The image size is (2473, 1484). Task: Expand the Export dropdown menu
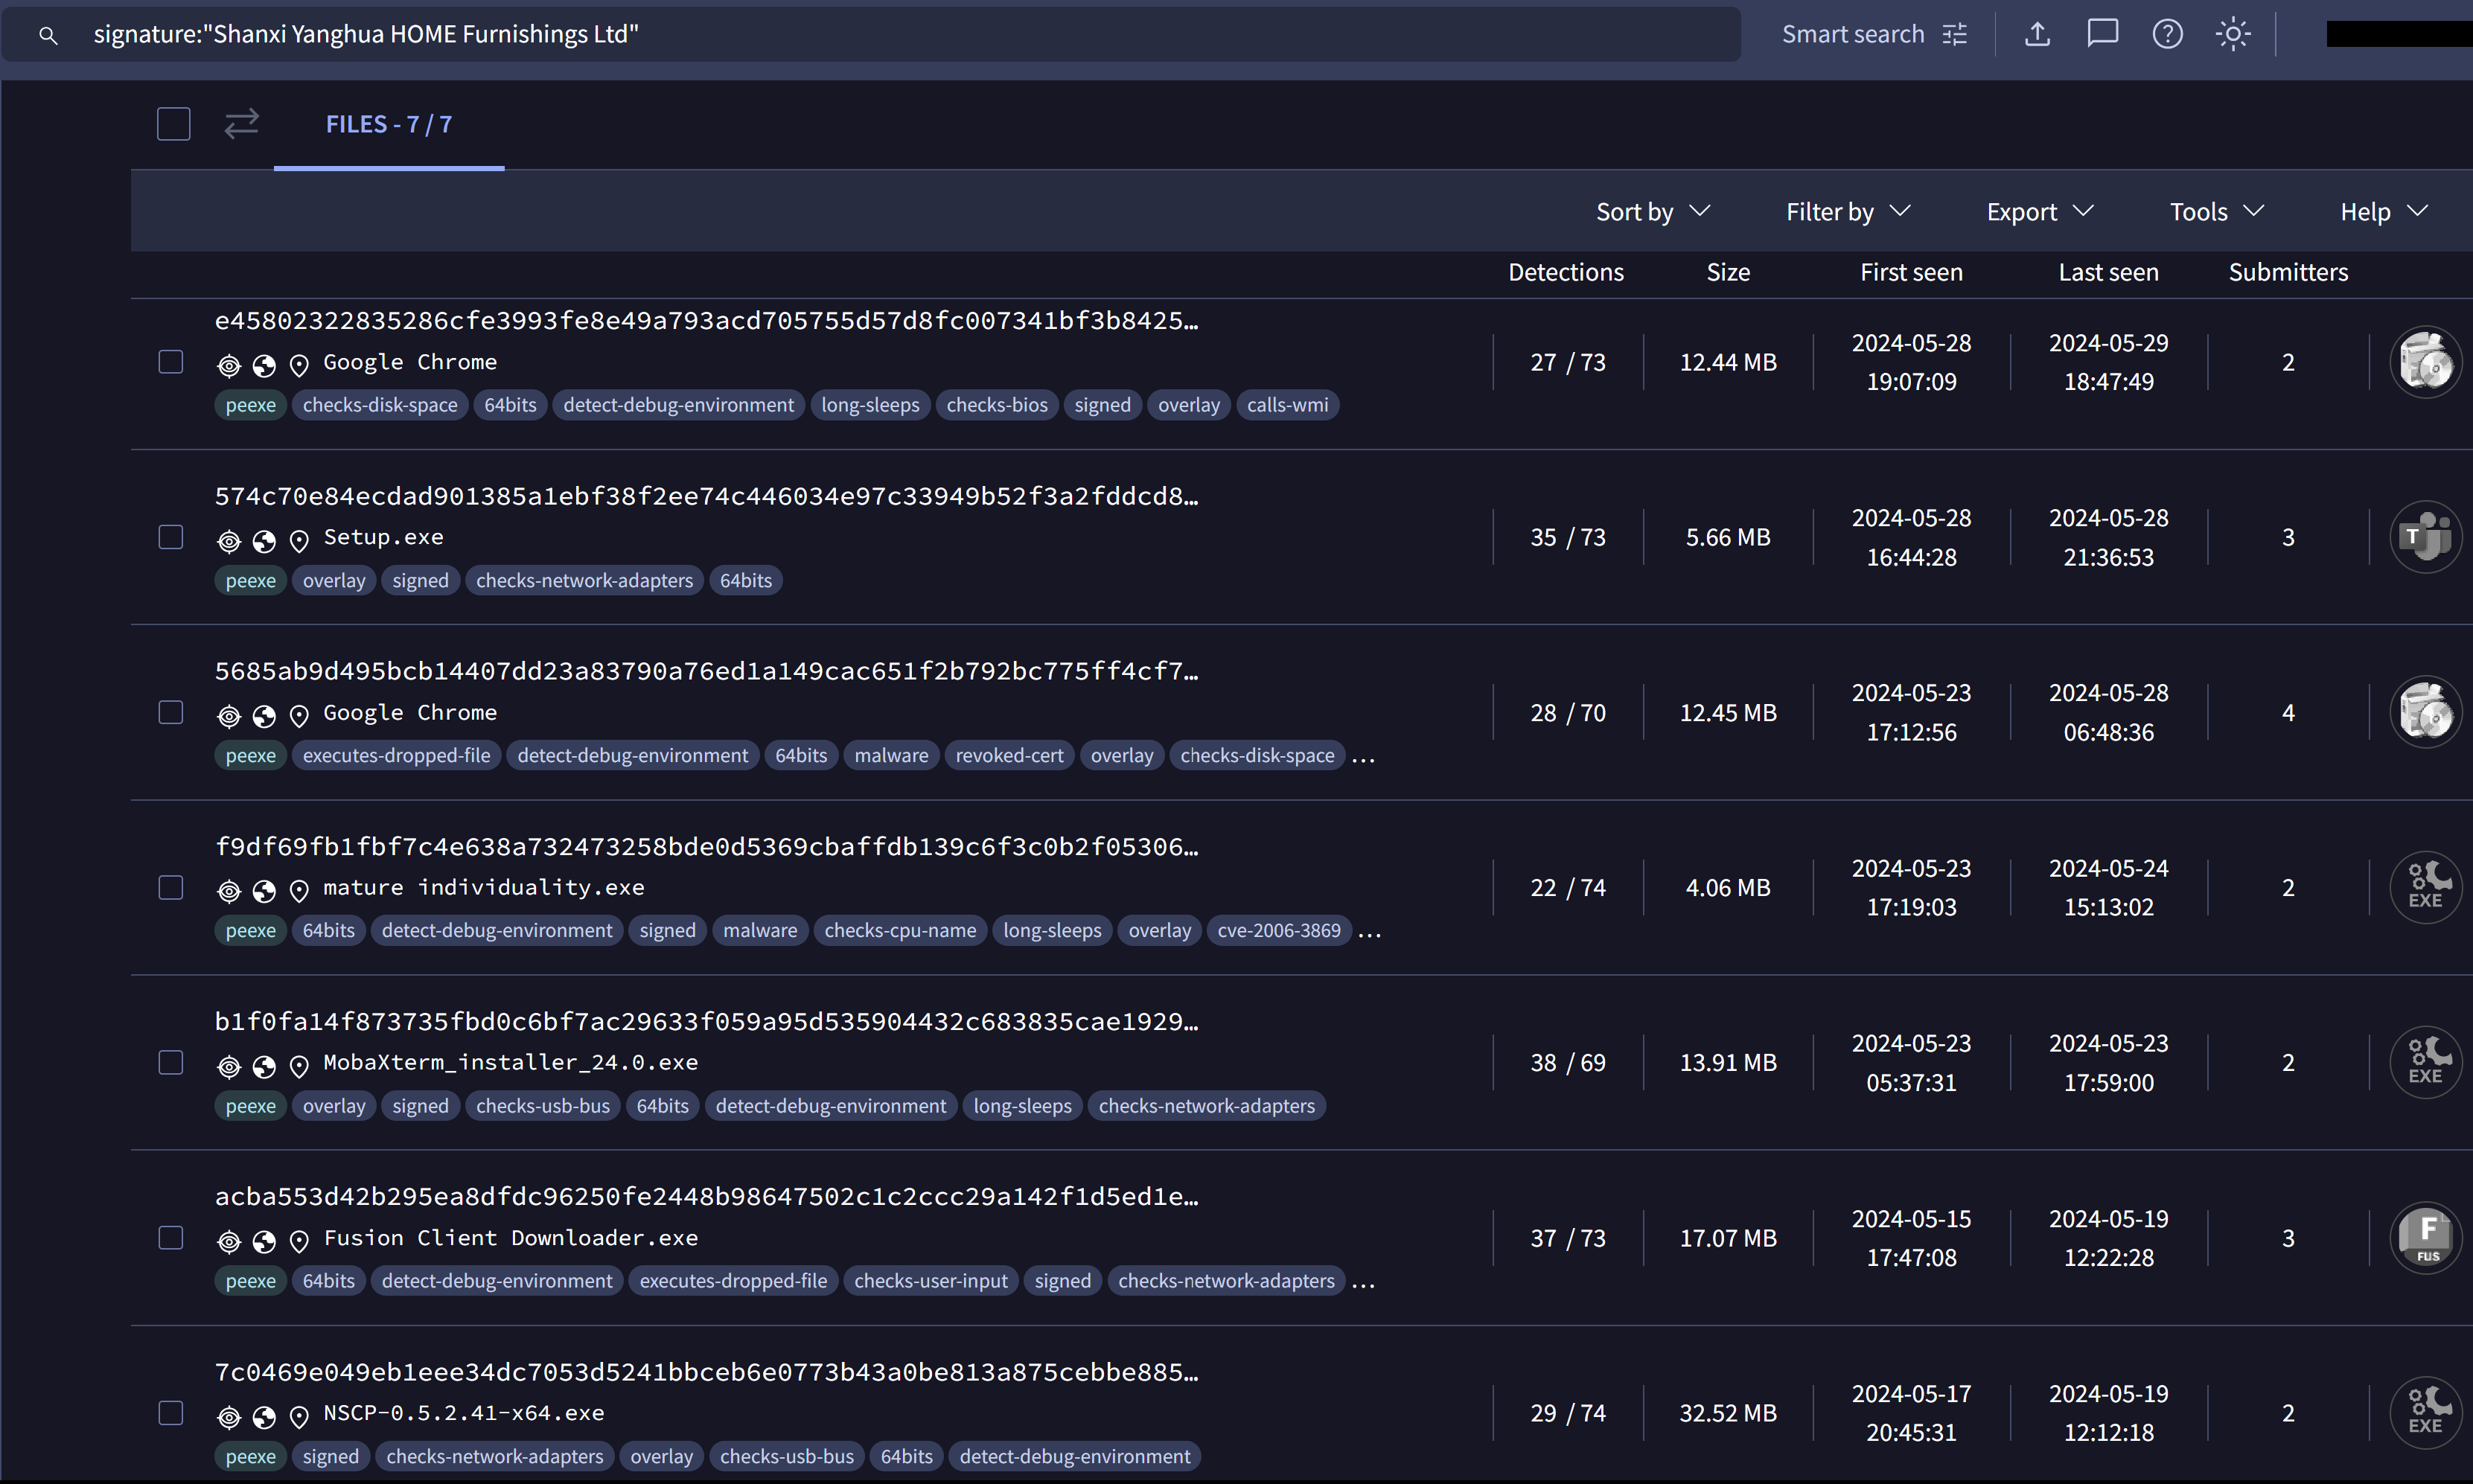pyautogui.click(x=2040, y=210)
